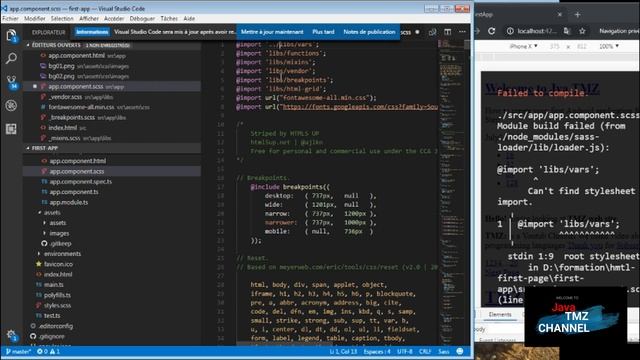Click the Google Fonts URL in the code
Screen dimensions: 640x360
click(x=360, y=107)
